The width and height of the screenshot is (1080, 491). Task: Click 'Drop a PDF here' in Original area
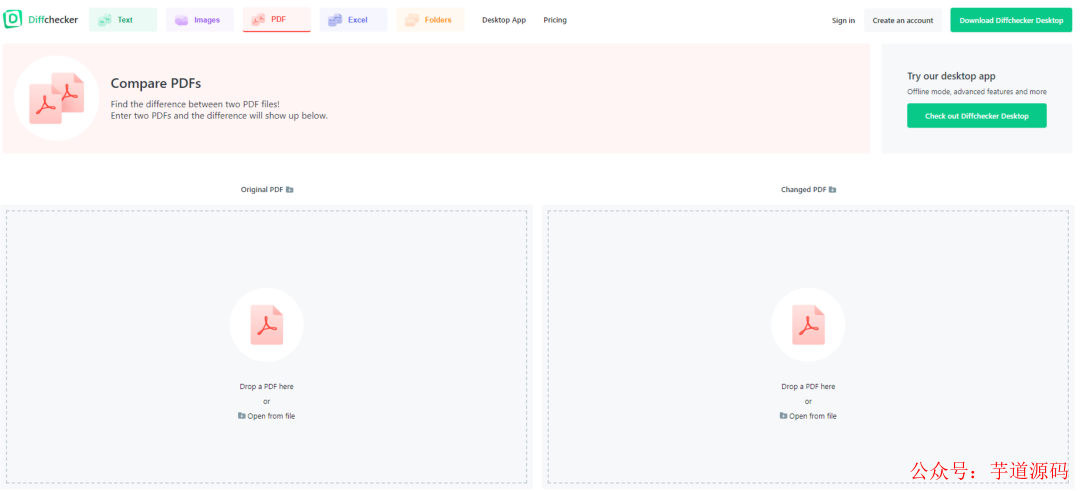267,386
